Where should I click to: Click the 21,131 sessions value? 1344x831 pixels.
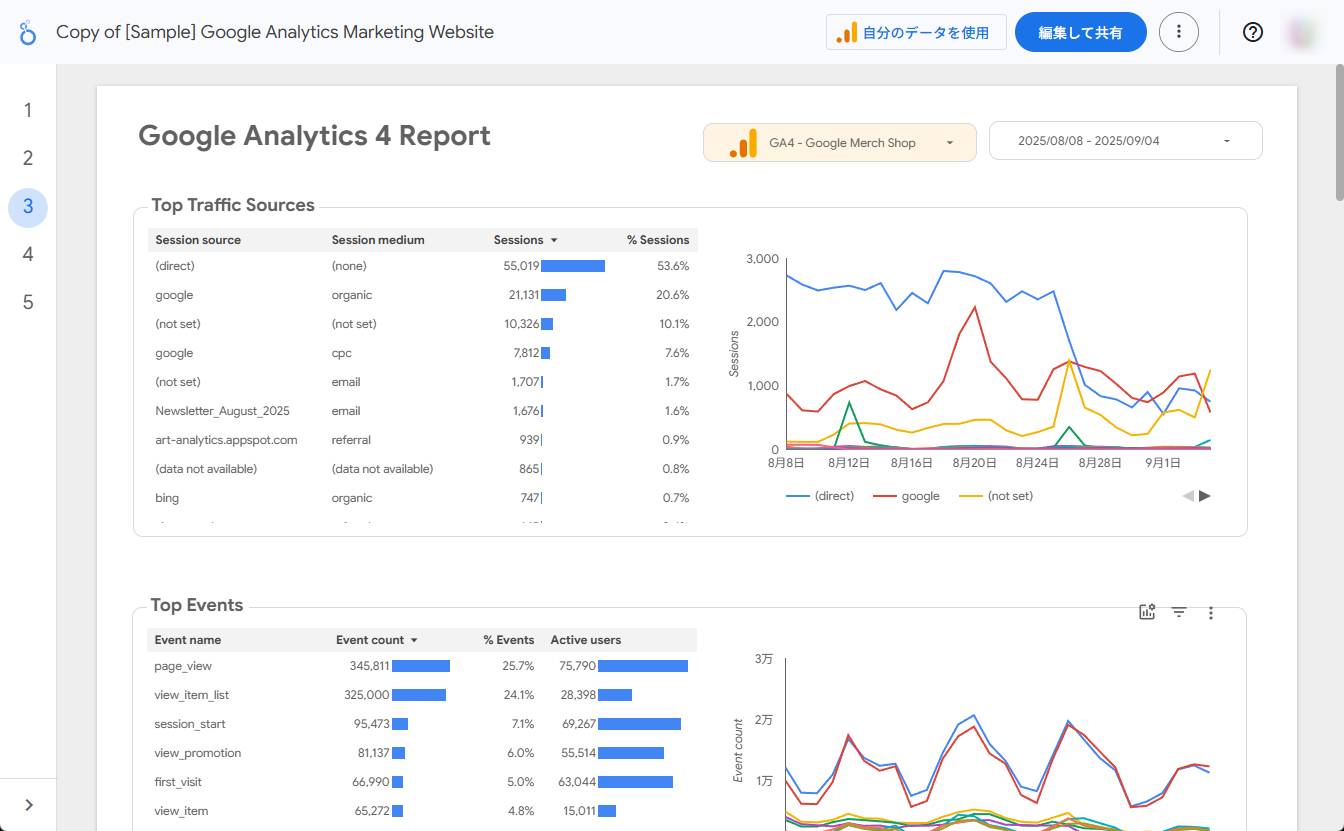pos(523,295)
